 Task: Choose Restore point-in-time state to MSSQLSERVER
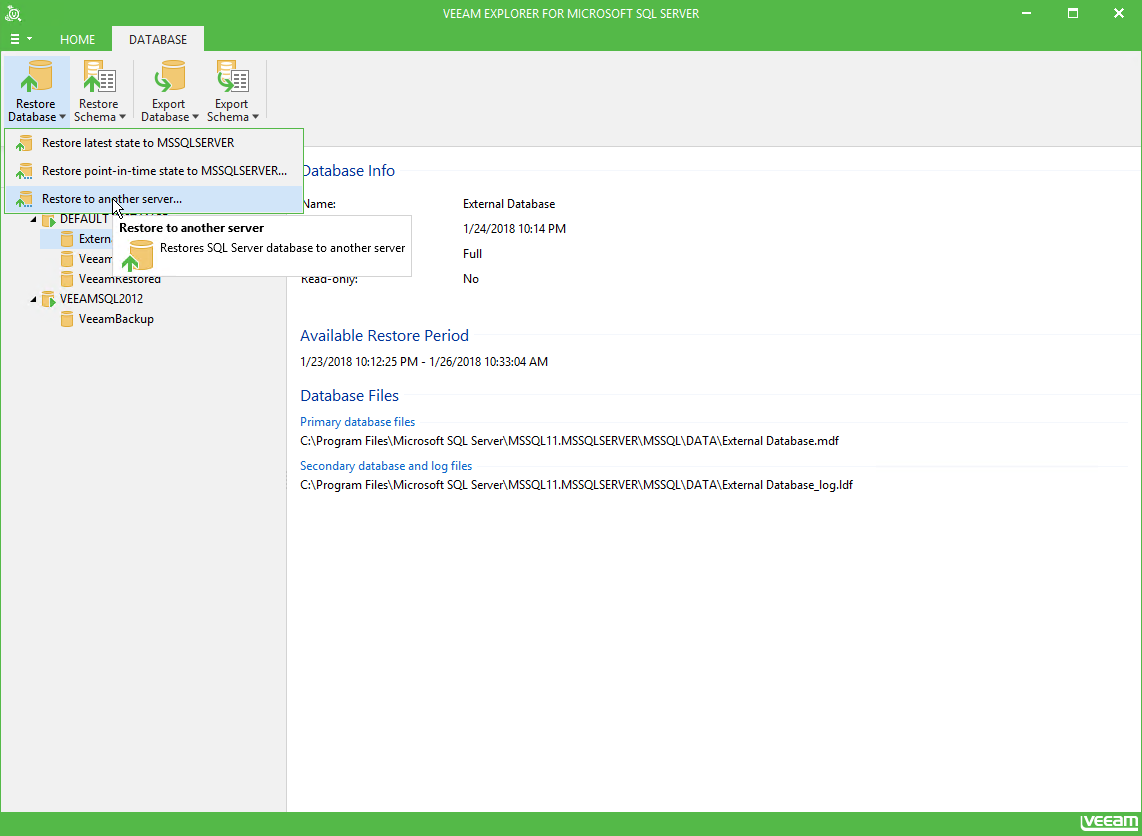pos(154,171)
